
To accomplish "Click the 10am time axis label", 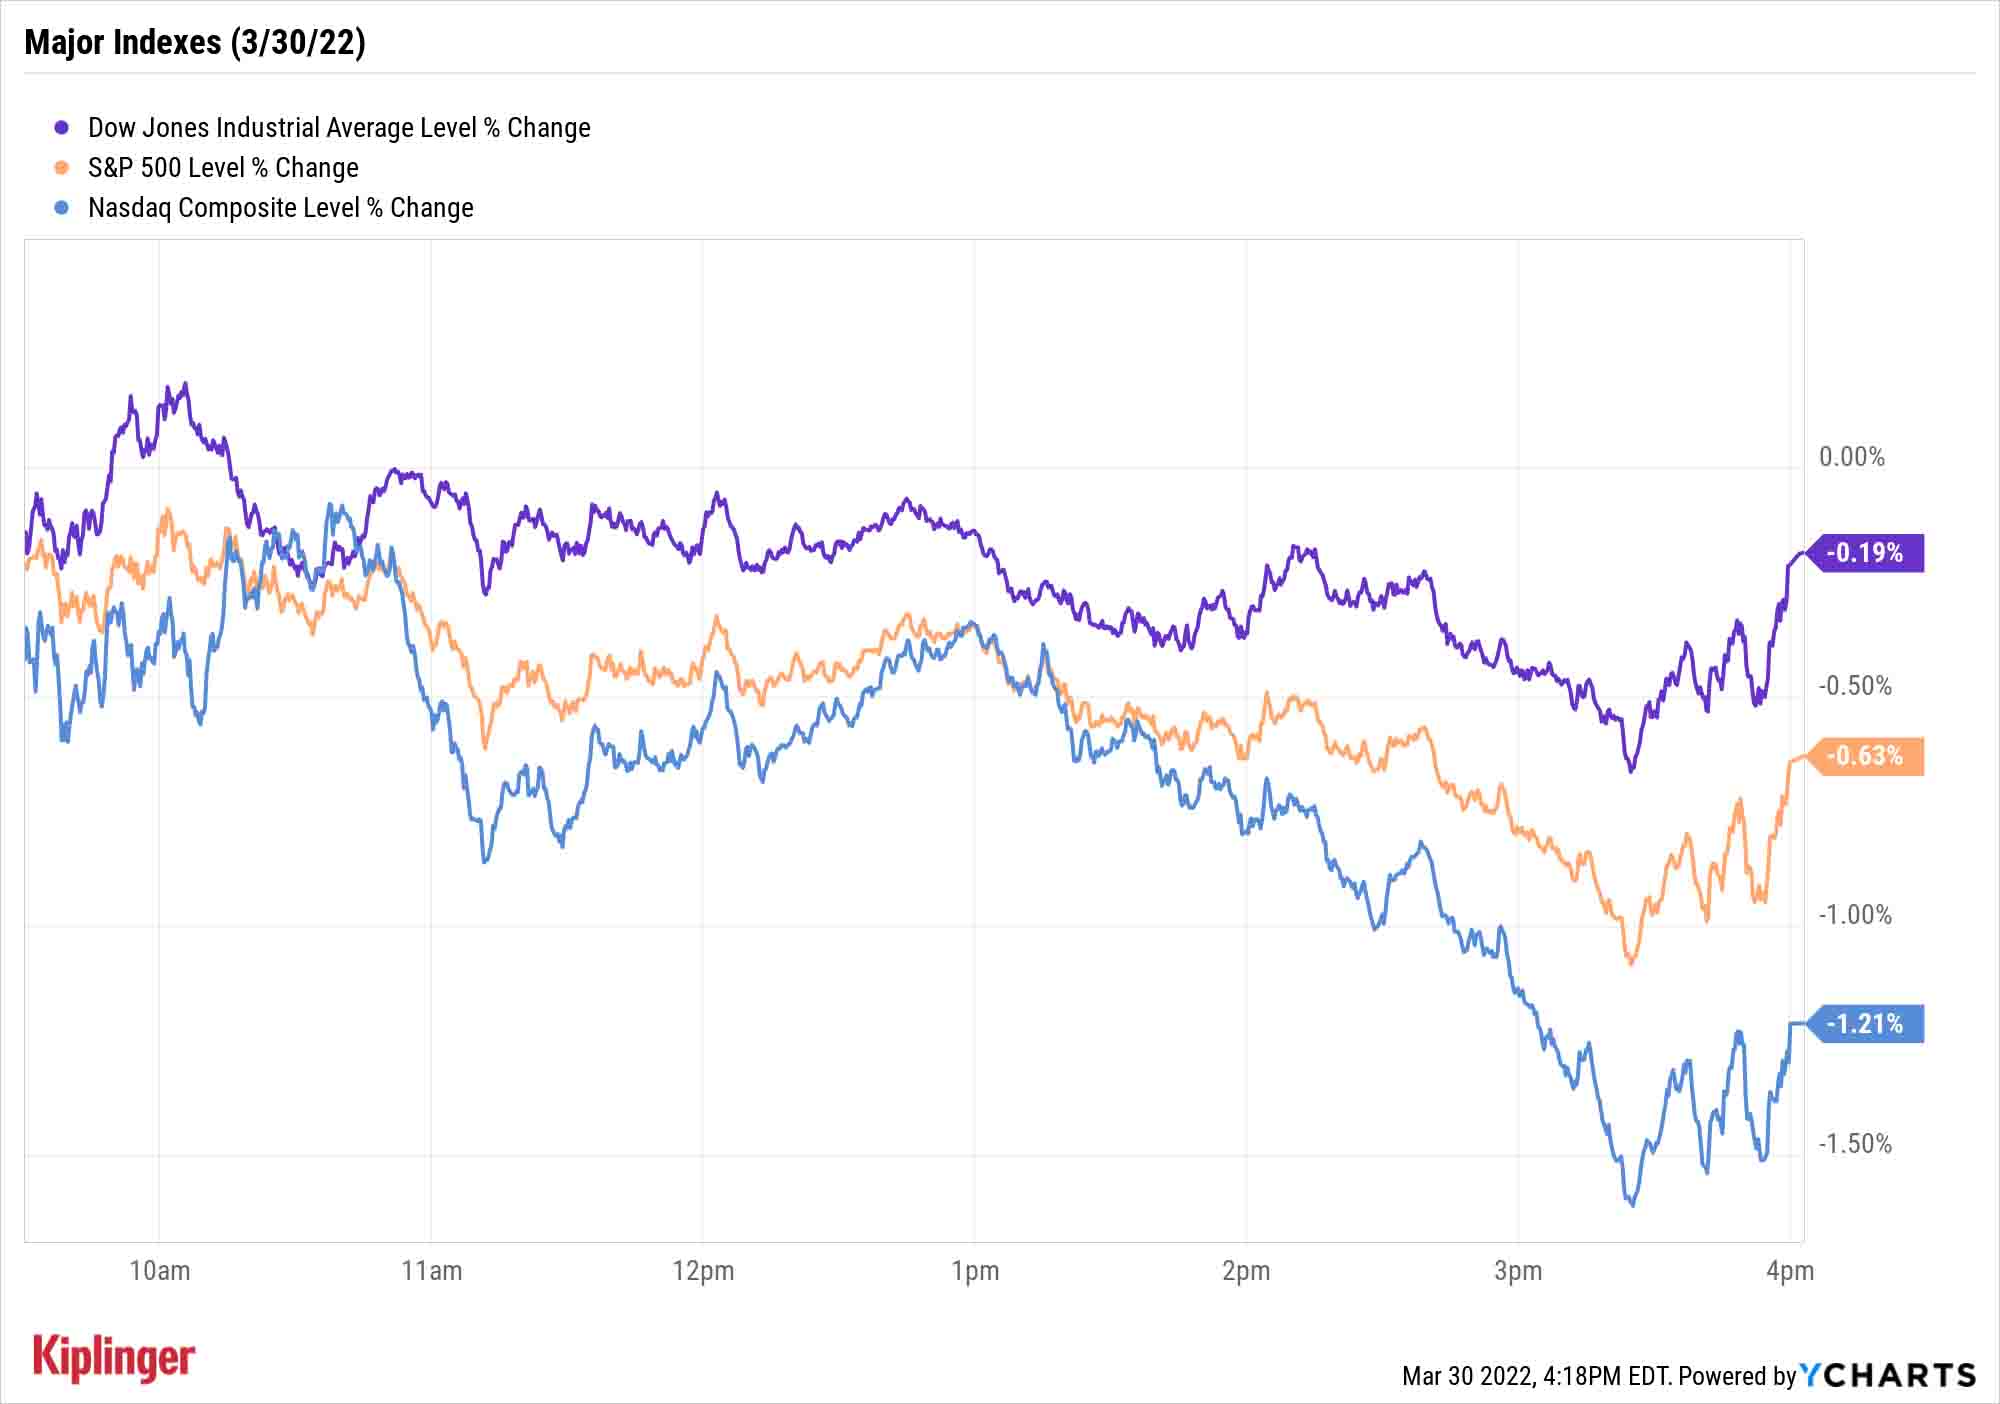I will 160,1271.
